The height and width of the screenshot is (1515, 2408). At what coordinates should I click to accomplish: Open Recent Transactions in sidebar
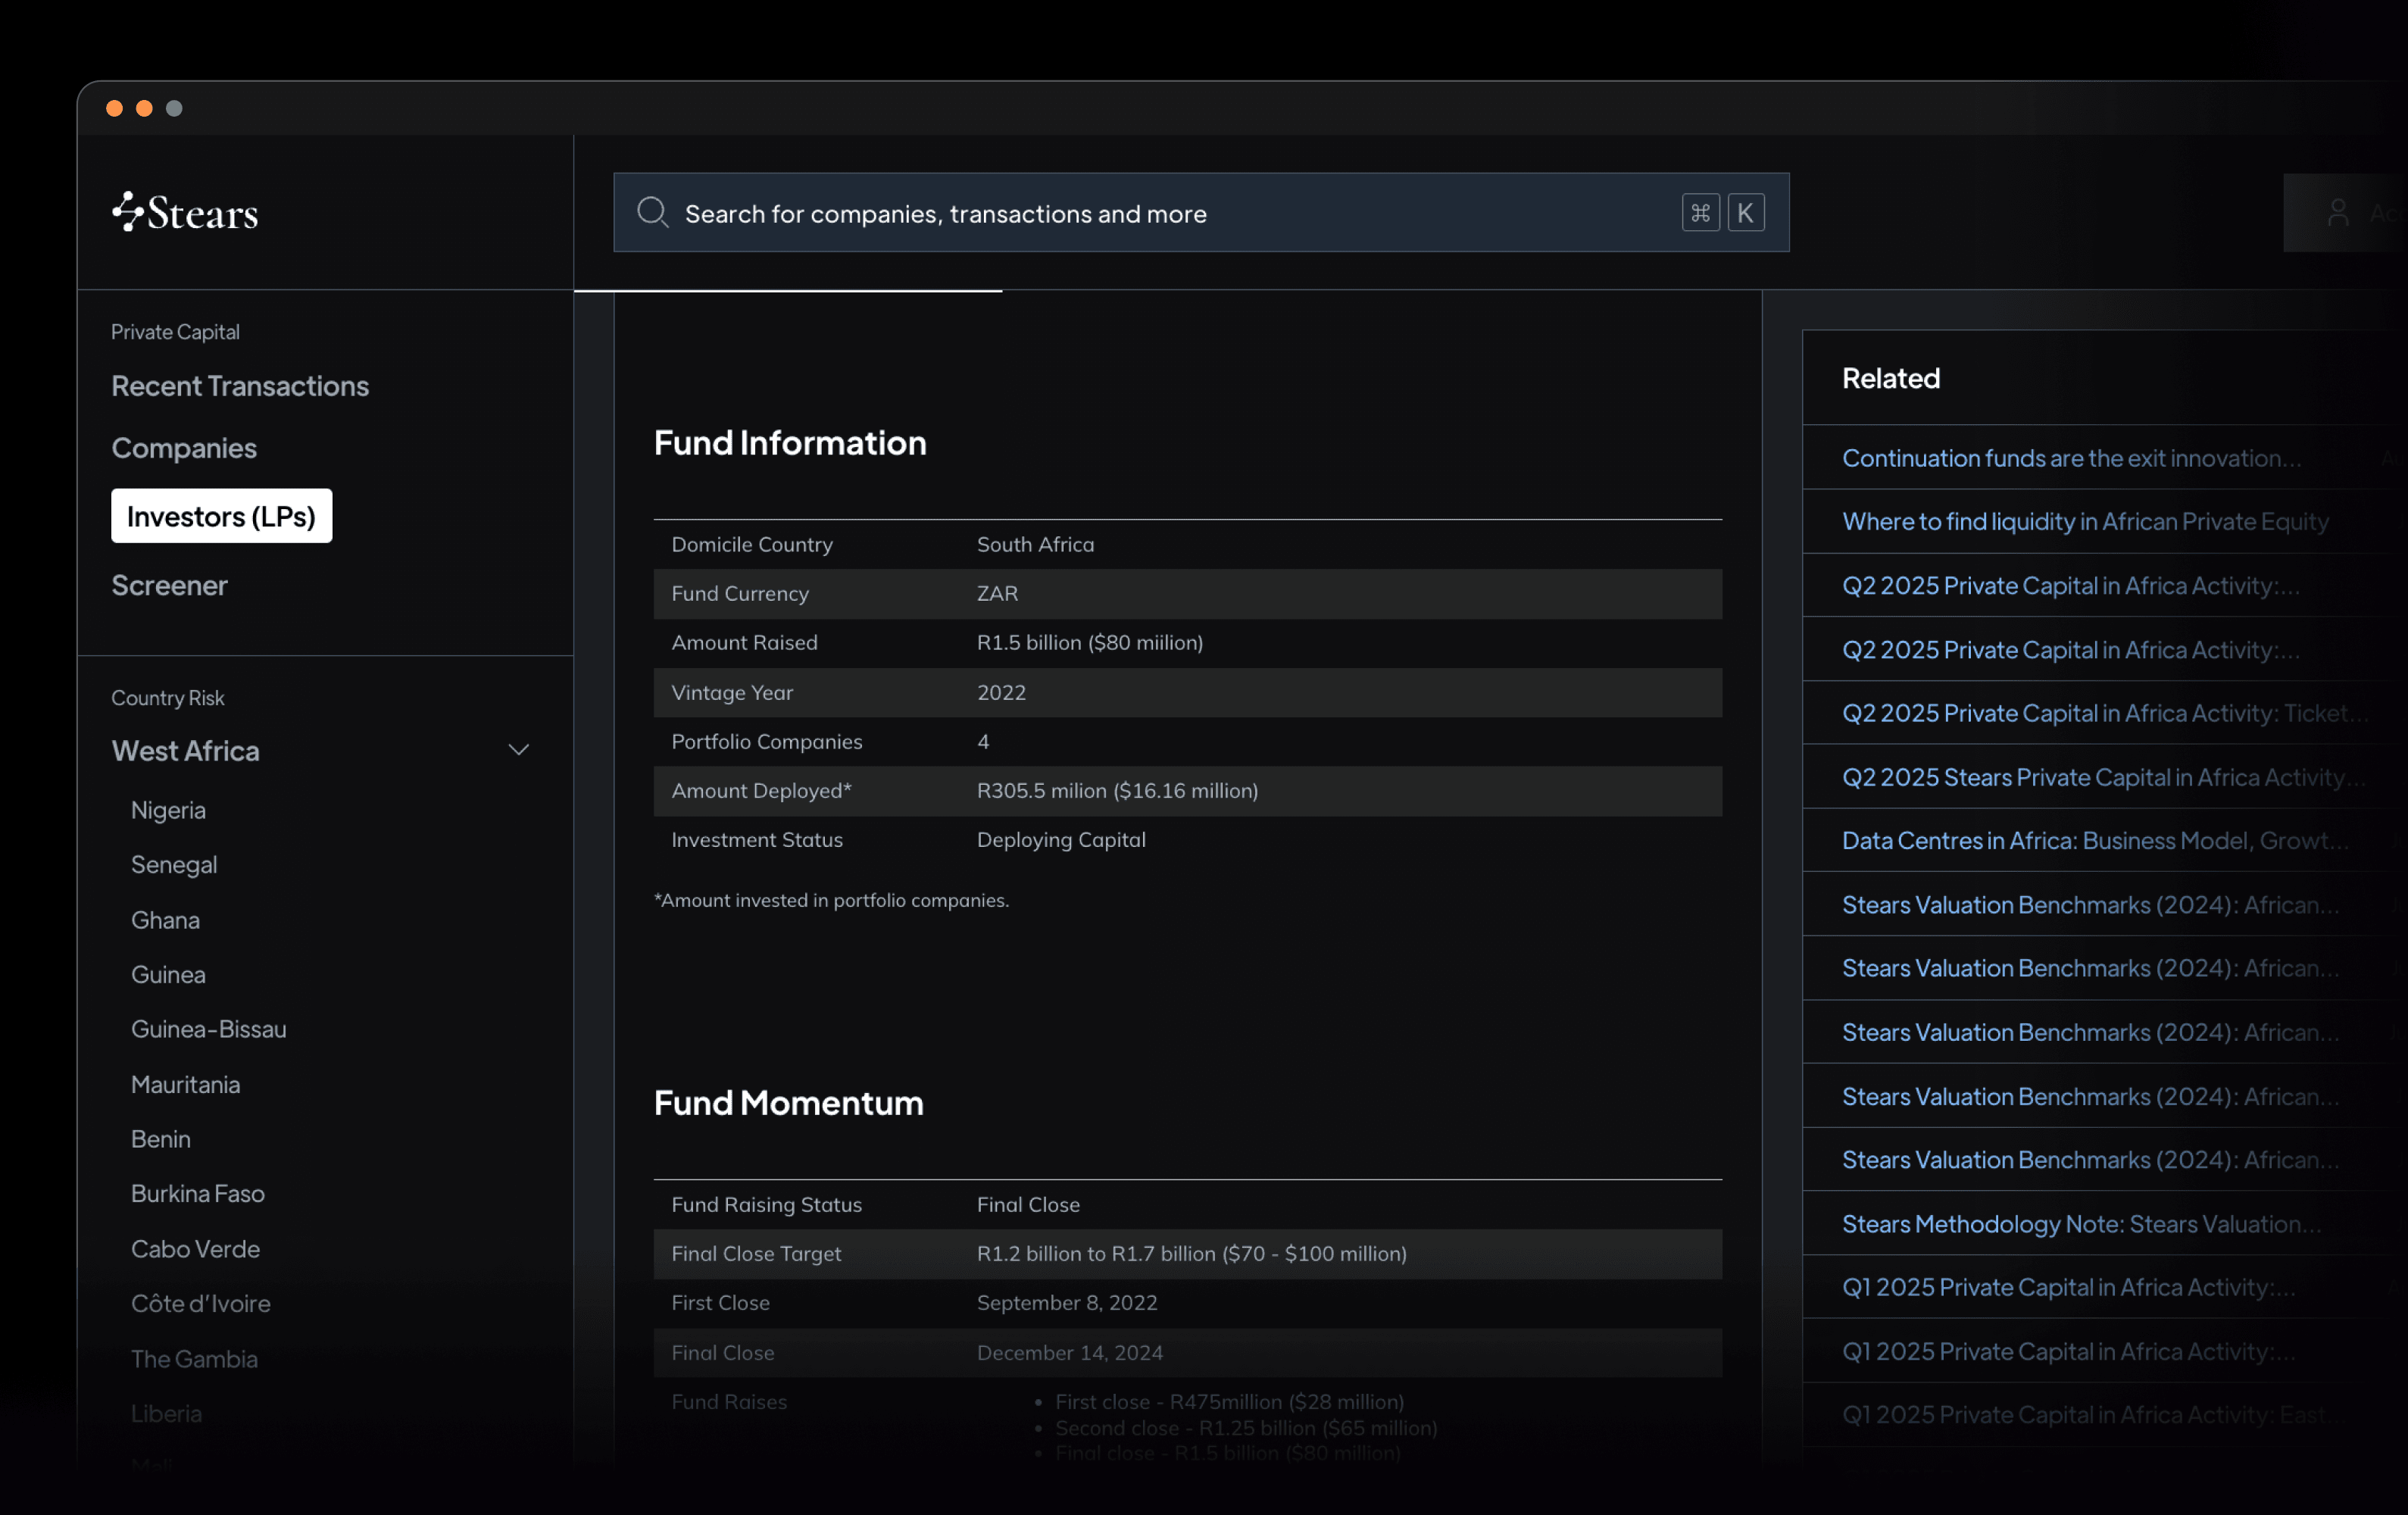pos(240,386)
